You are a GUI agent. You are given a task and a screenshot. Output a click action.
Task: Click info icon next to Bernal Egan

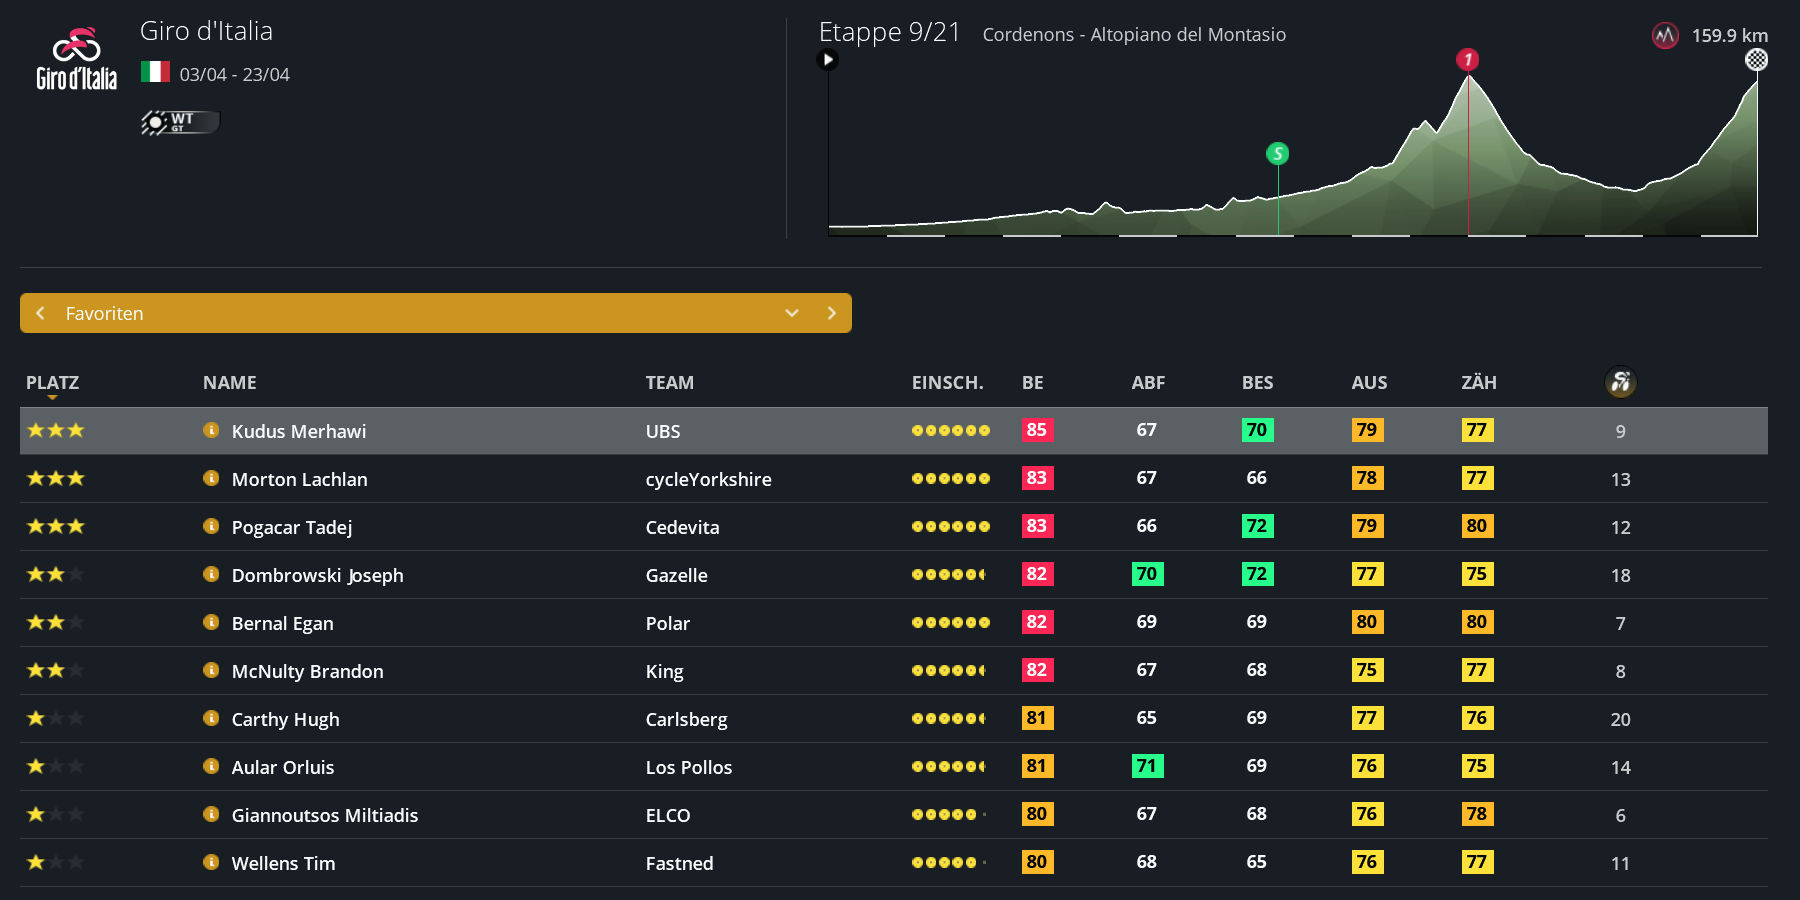(211, 622)
